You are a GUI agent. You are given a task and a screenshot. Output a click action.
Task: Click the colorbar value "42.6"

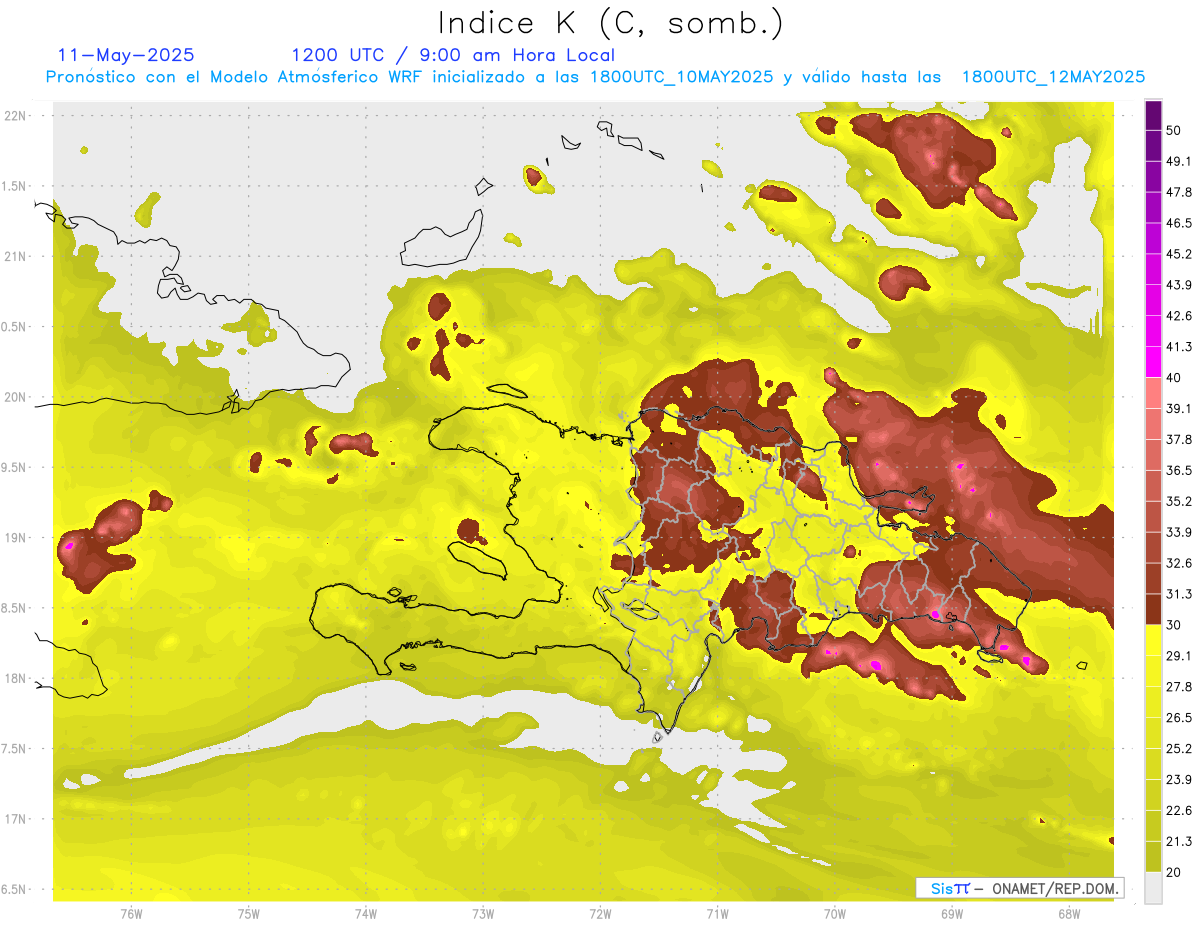click(1179, 316)
